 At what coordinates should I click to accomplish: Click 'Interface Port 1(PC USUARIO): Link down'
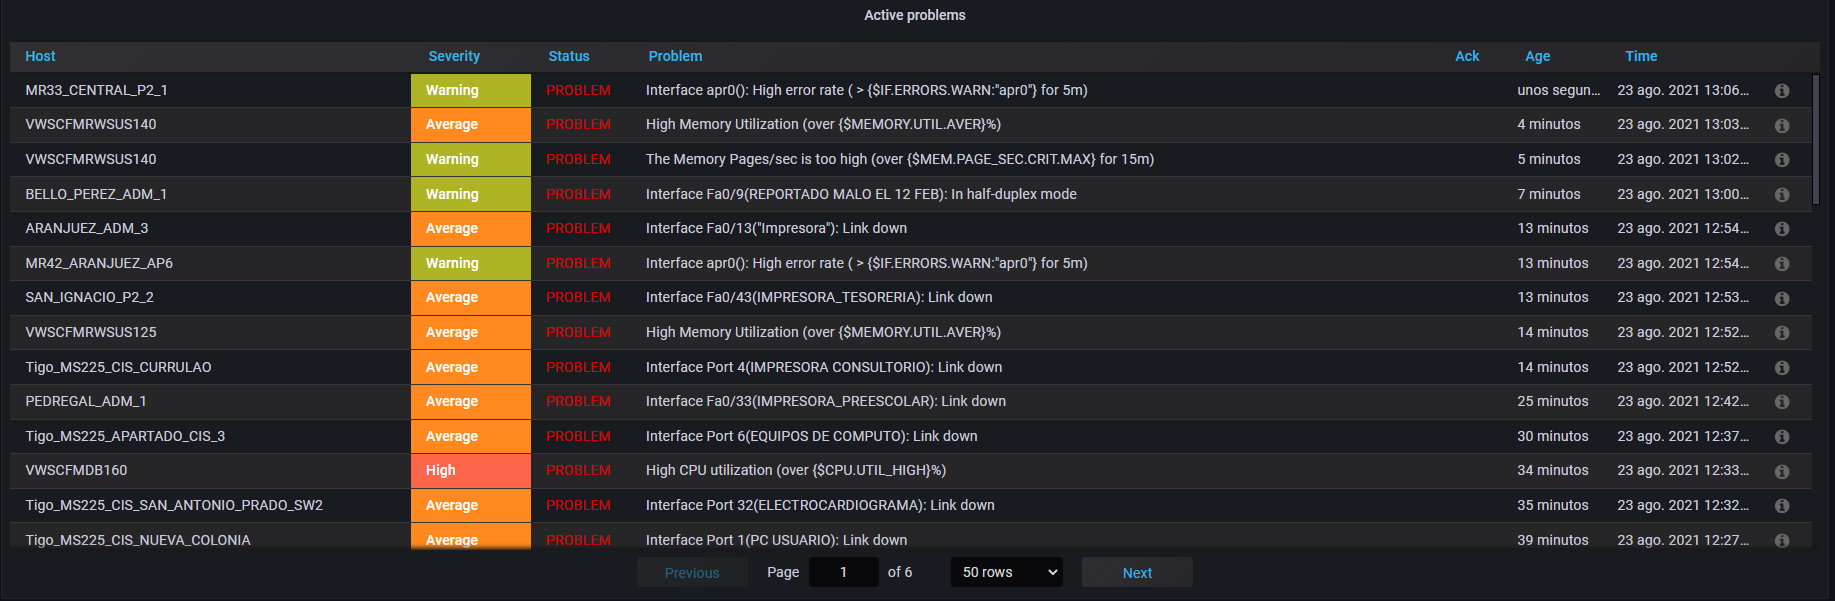[776, 540]
